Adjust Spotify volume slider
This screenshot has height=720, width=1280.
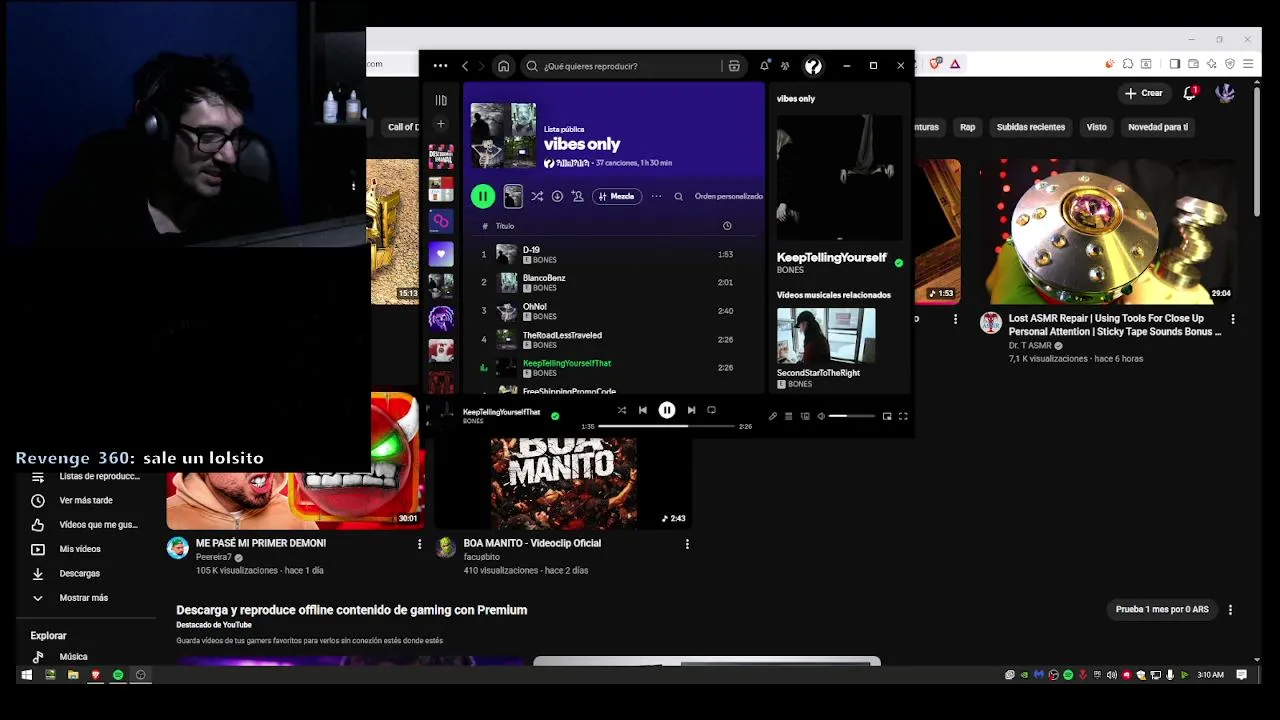coord(852,416)
